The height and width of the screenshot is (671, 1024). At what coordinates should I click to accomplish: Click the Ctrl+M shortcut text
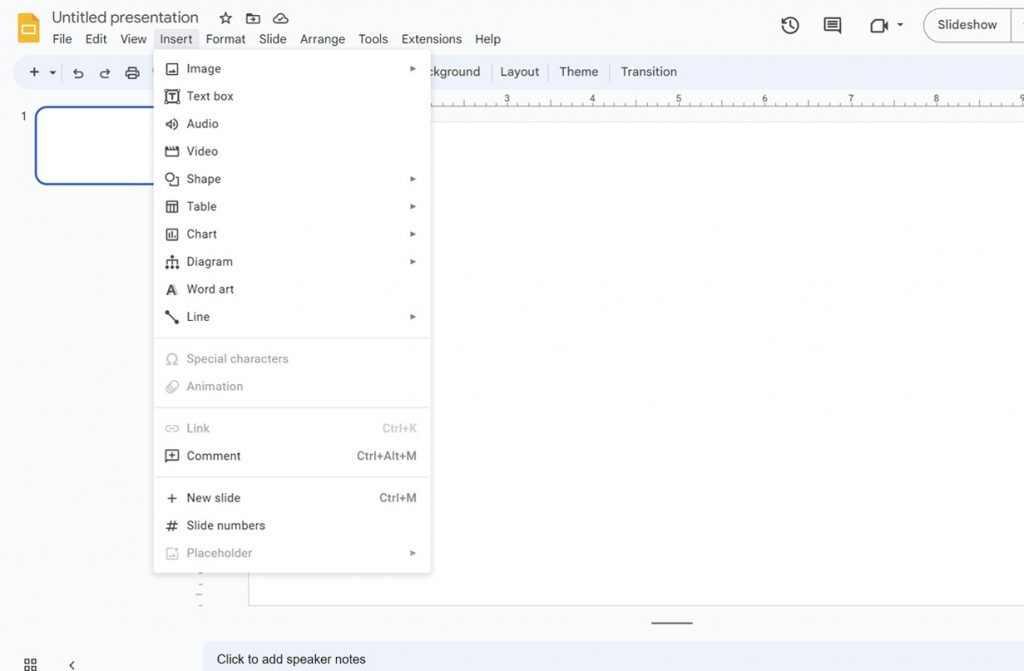coord(398,498)
